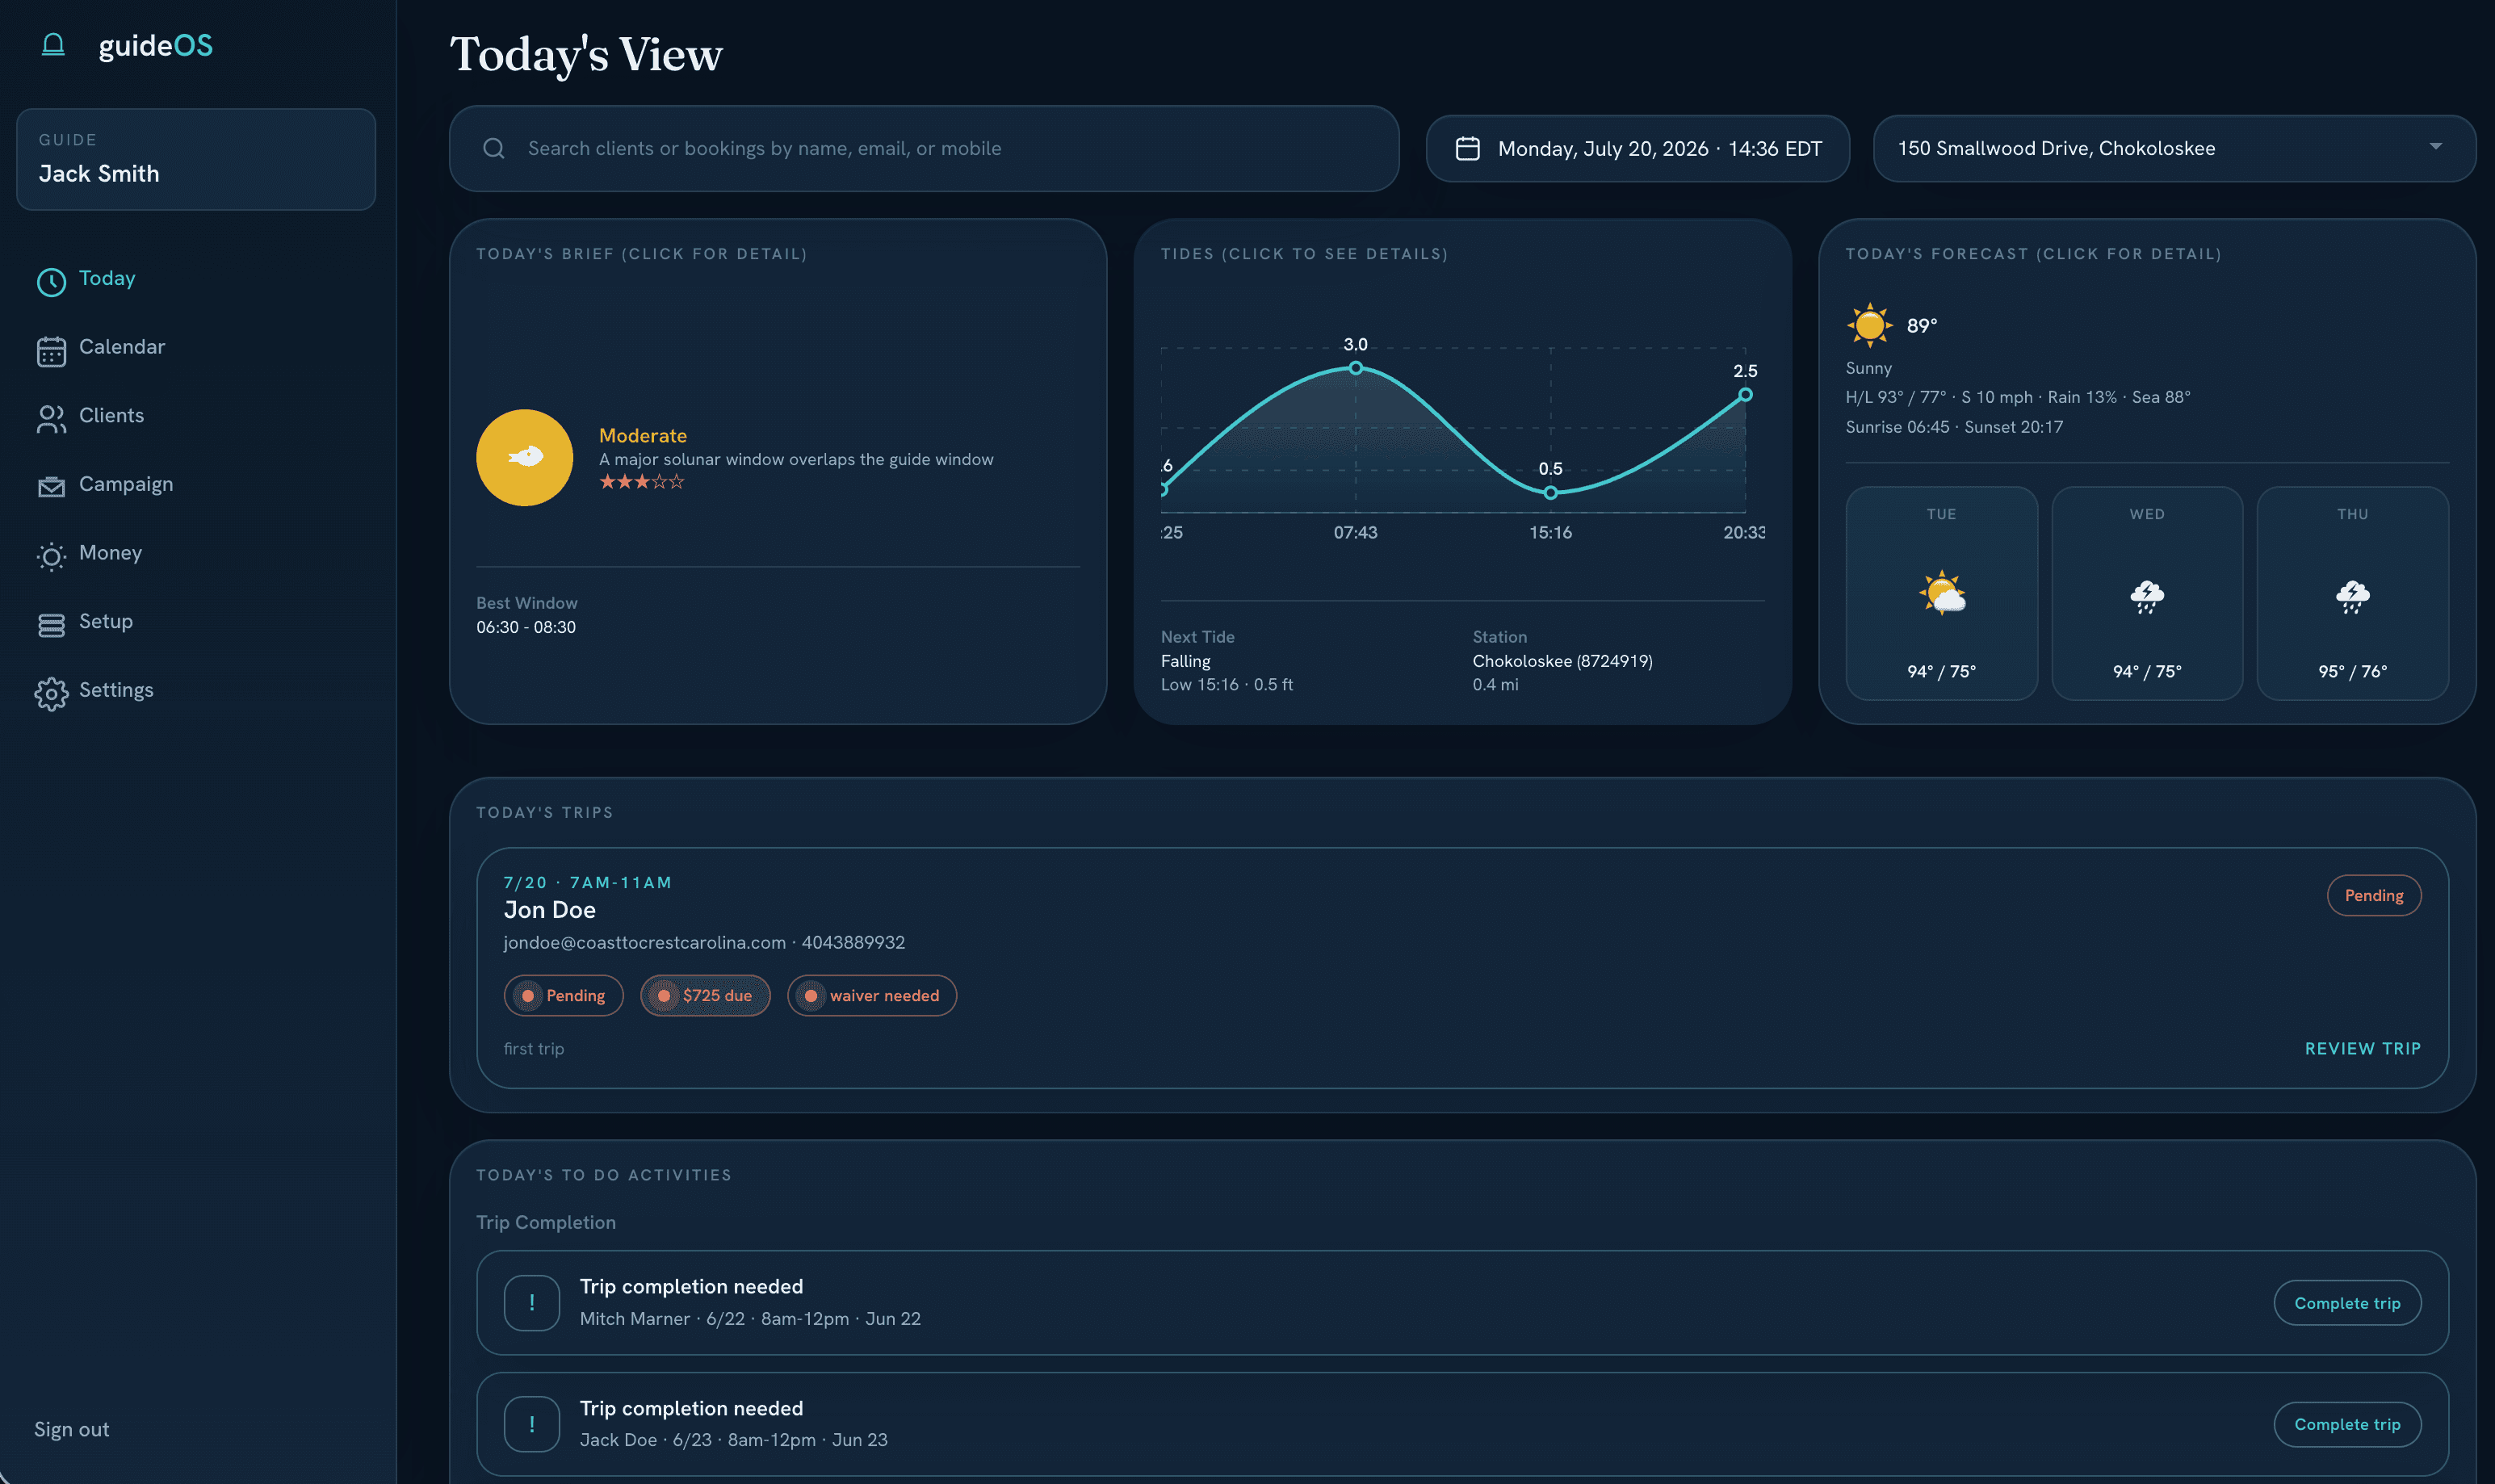The height and width of the screenshot is (1484, 2495).
Task: Click into the client search field
Action: [x=923, y=148]
